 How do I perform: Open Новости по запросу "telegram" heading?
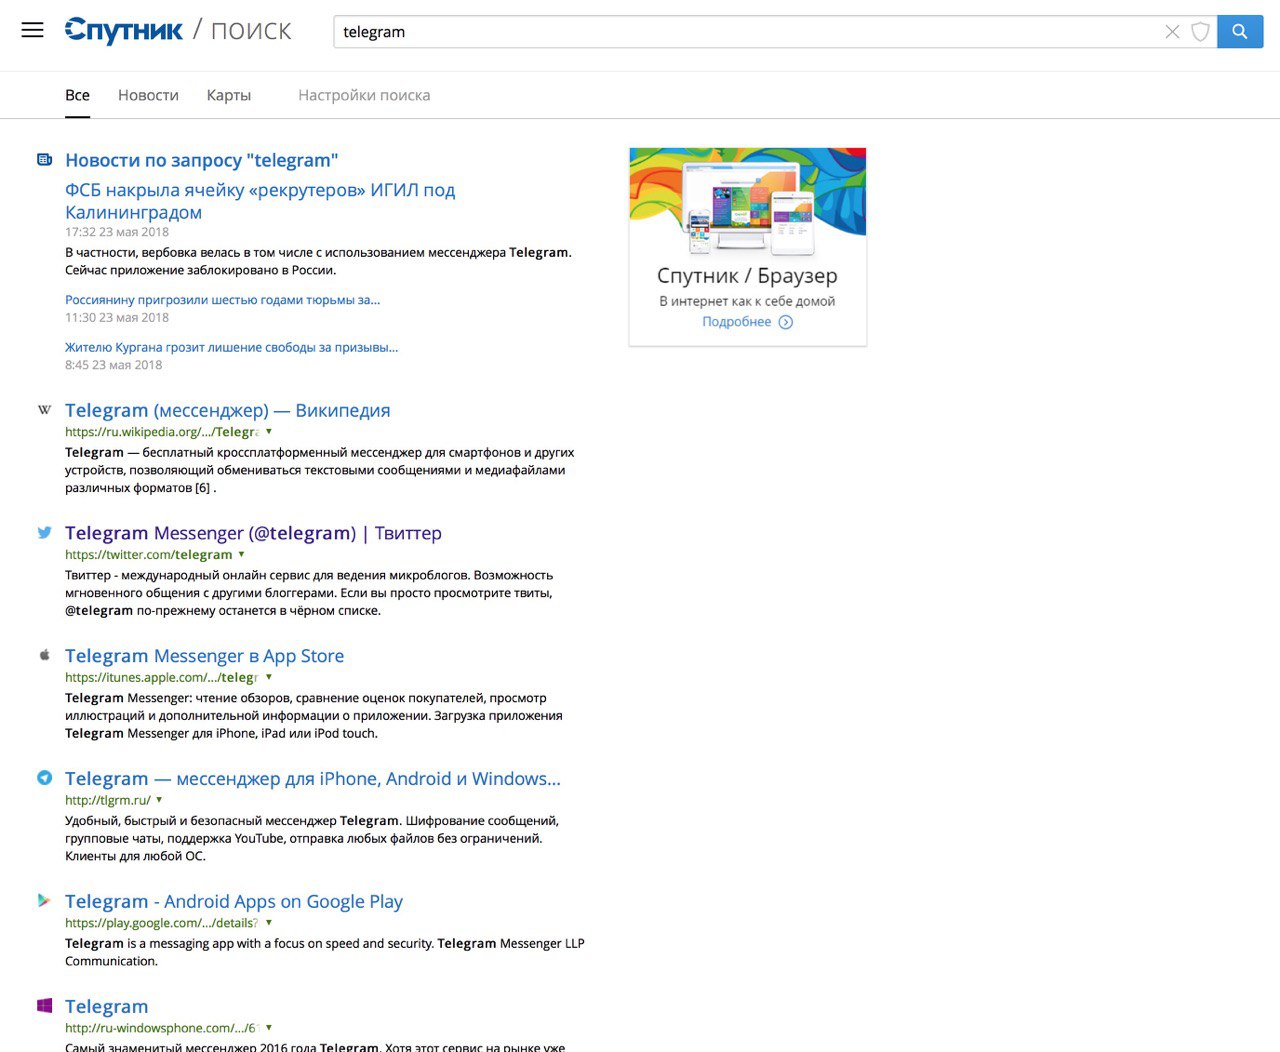[202, 160]
